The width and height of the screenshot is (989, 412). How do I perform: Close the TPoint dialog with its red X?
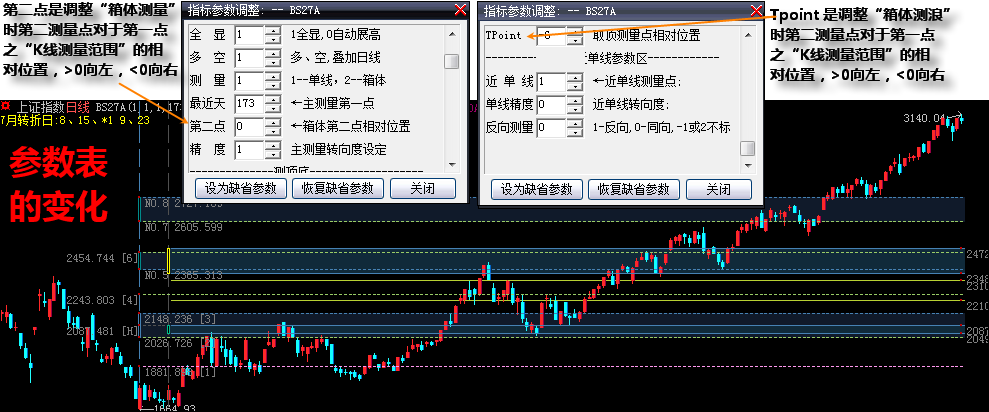[757, 10]
